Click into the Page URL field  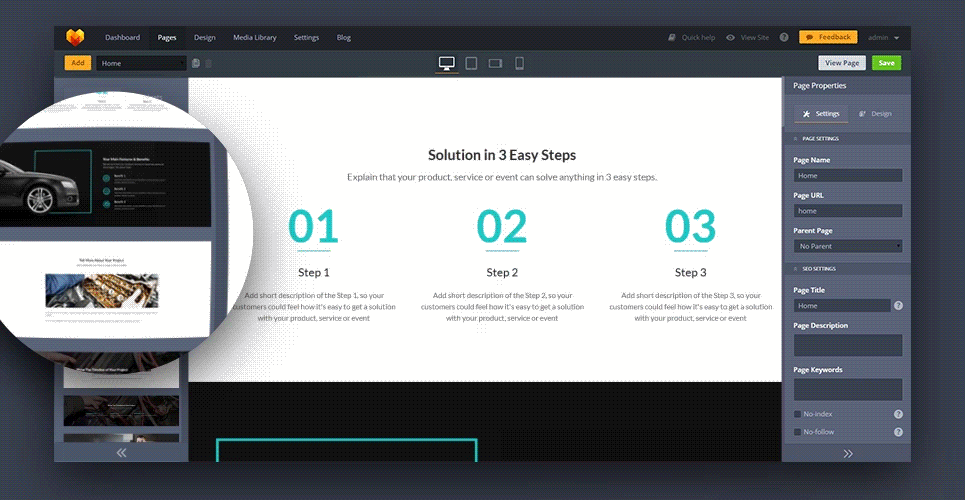tap(848, 211)
